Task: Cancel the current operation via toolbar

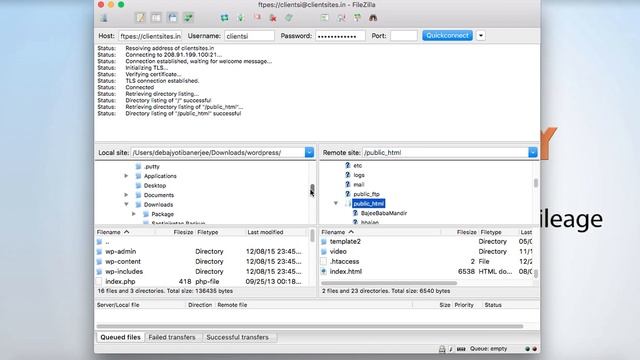Action: click(257, 18)
